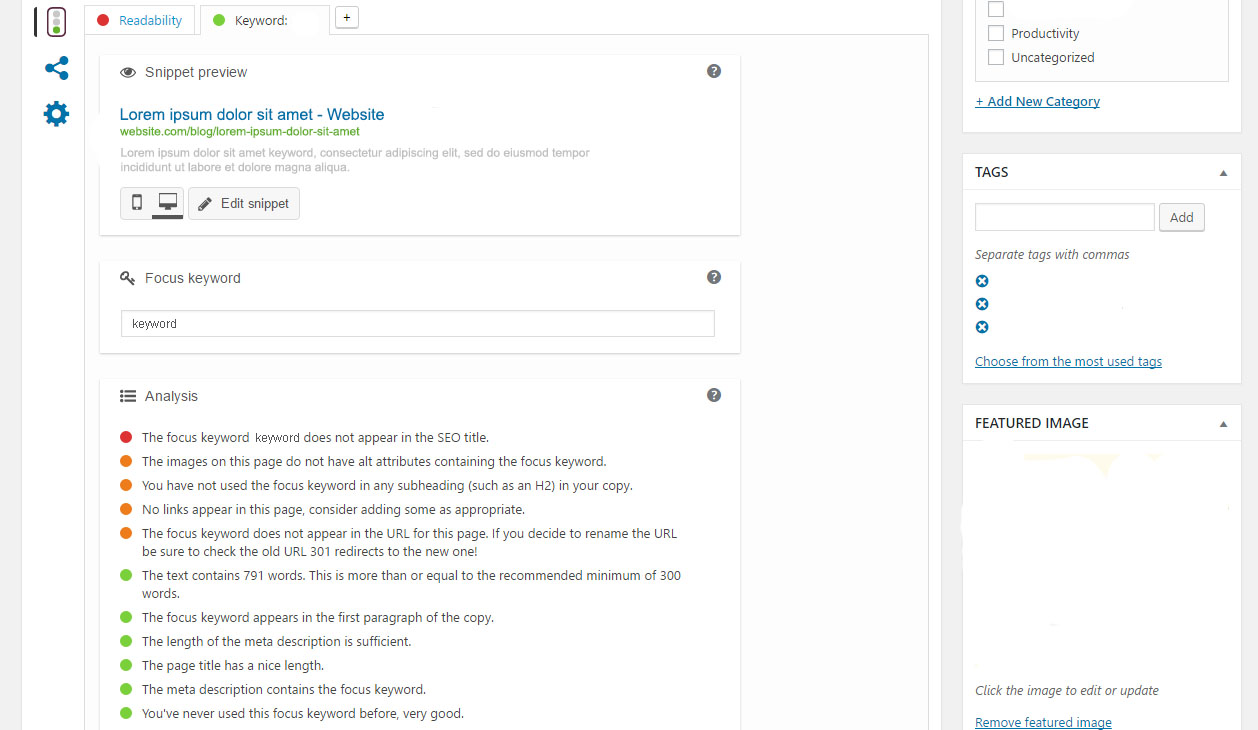Screen dimensions: 1258x730
Task: Click the Yoast traffic light content optimization icon
Action: [x=56, y=22]
